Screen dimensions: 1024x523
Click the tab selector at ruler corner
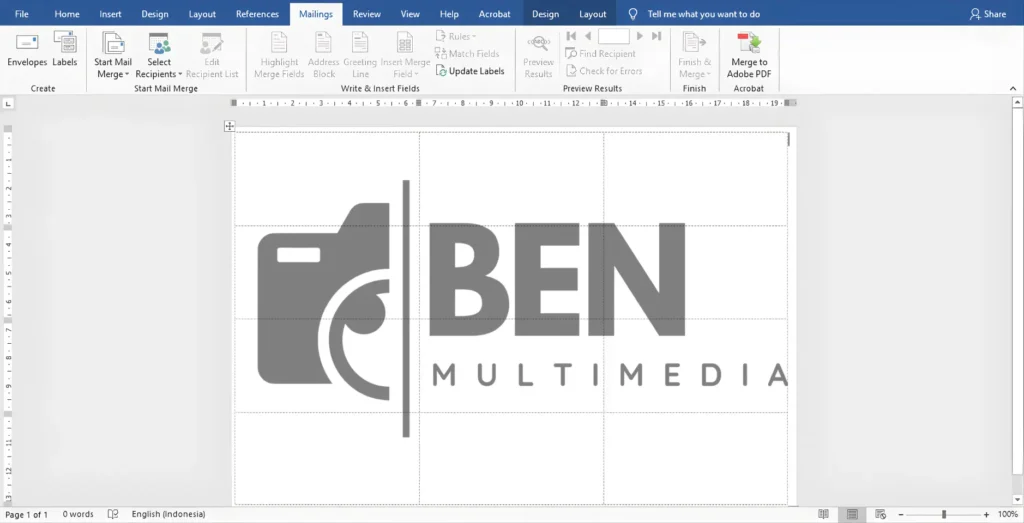click(x=8, y=103)
